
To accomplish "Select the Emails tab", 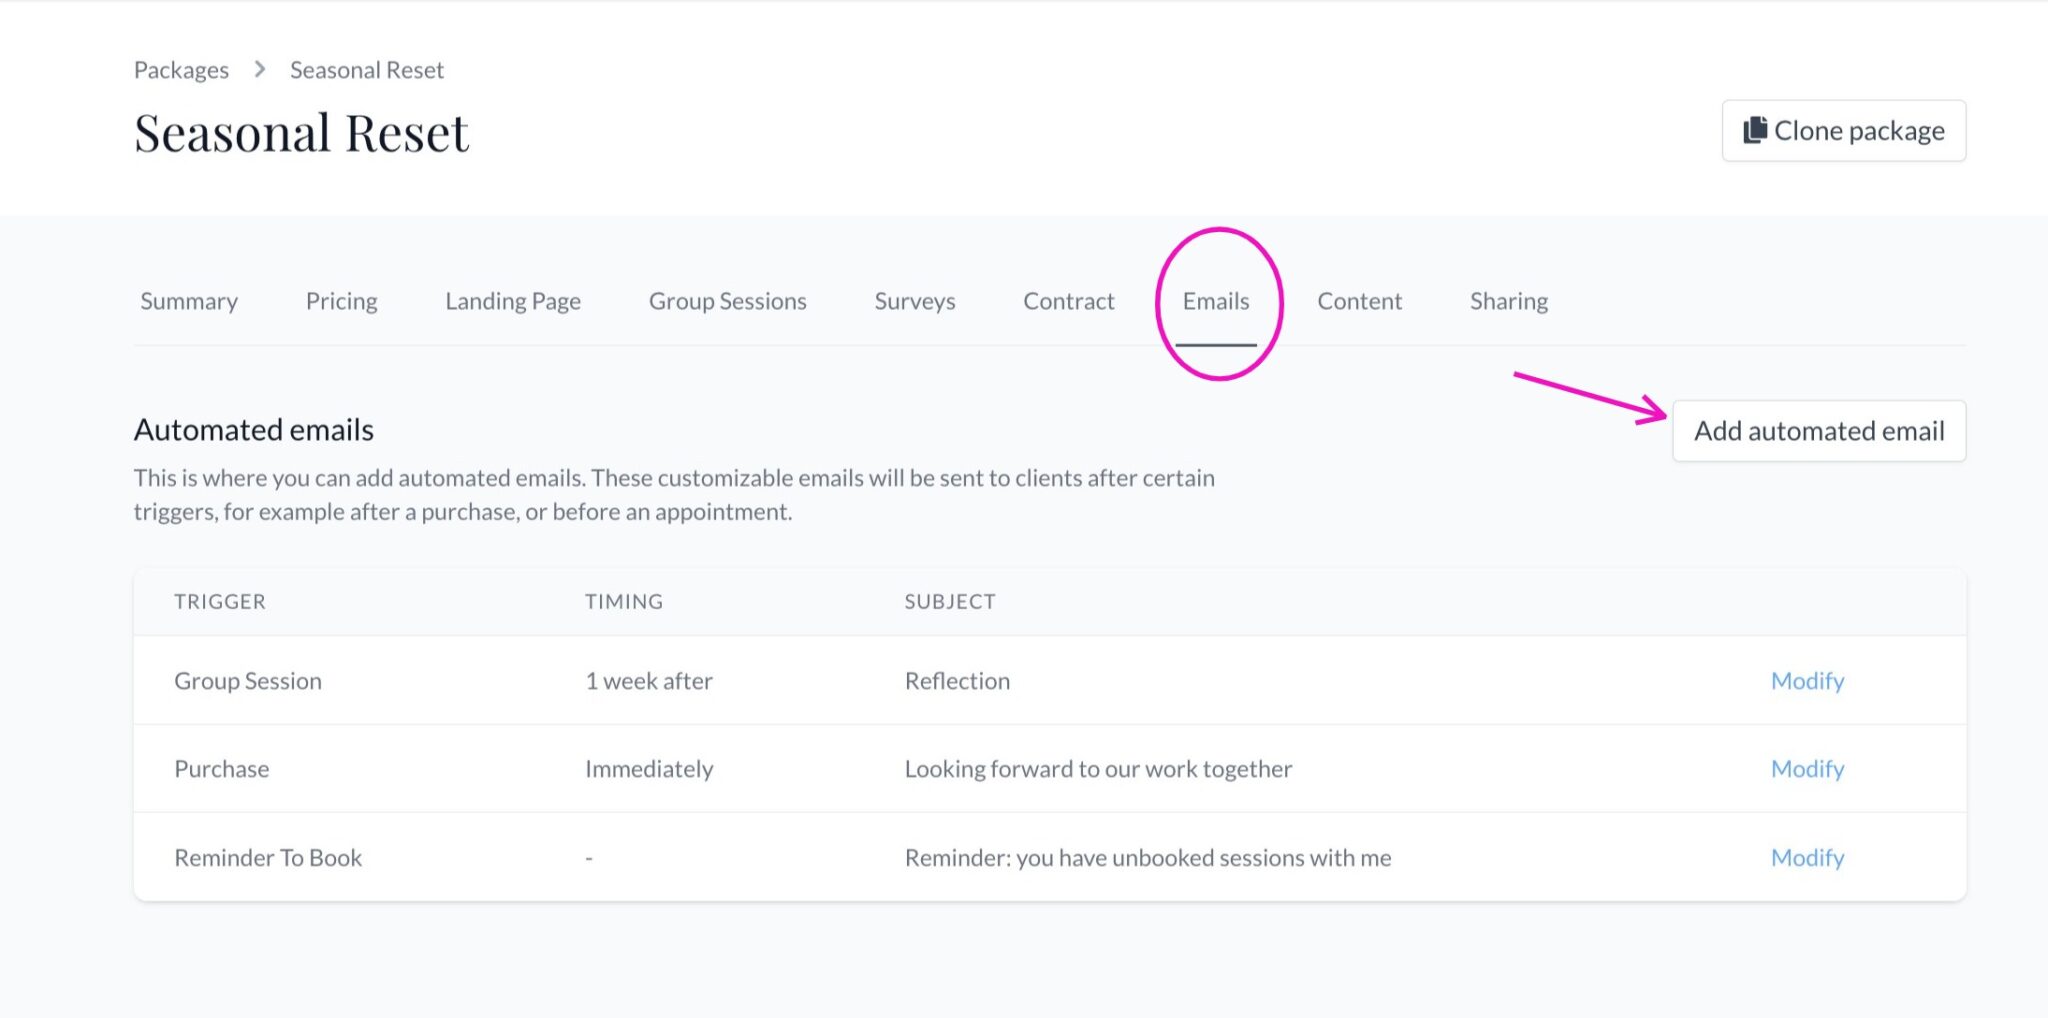I will [1215, 301].
